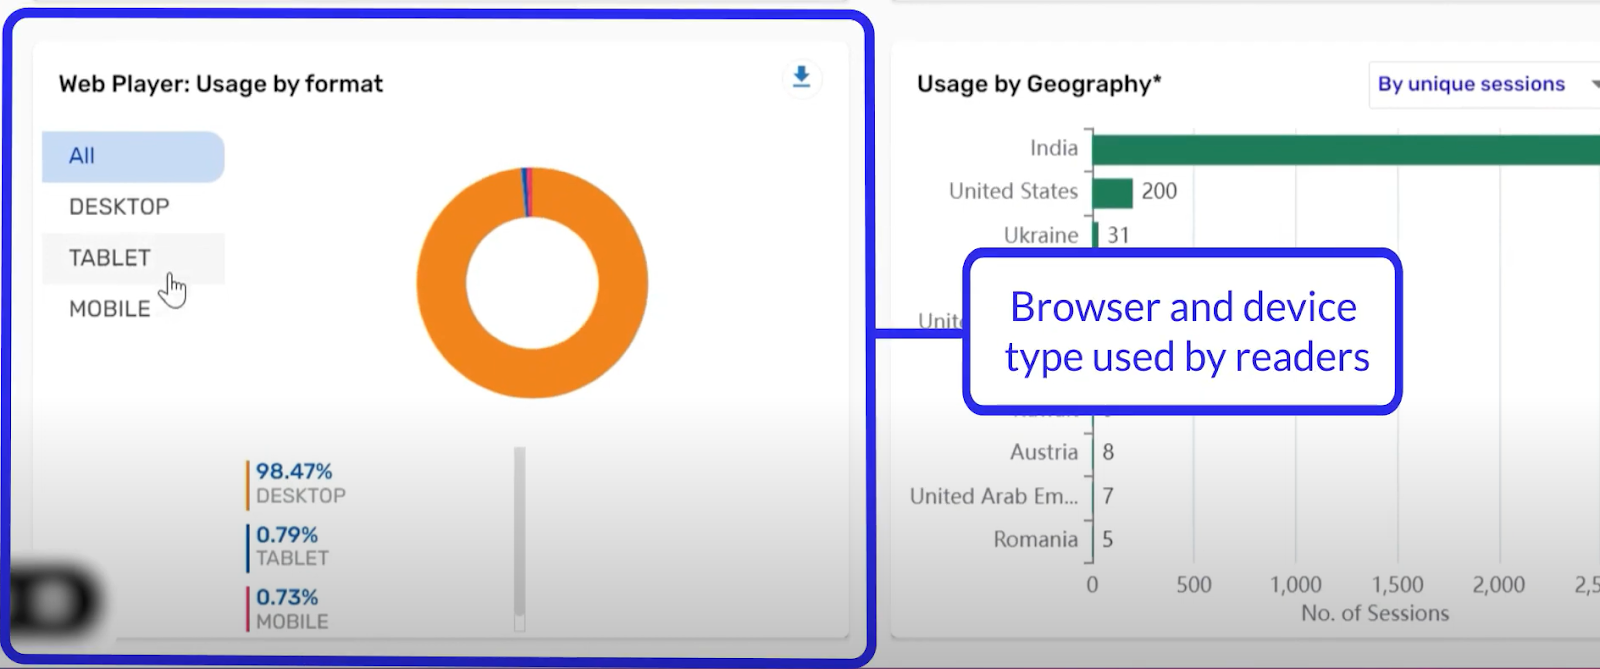Click the India bar in geography chart
Image resolution: width=1600 pixels, height=669 pixels.
[x=1345, y=149]
